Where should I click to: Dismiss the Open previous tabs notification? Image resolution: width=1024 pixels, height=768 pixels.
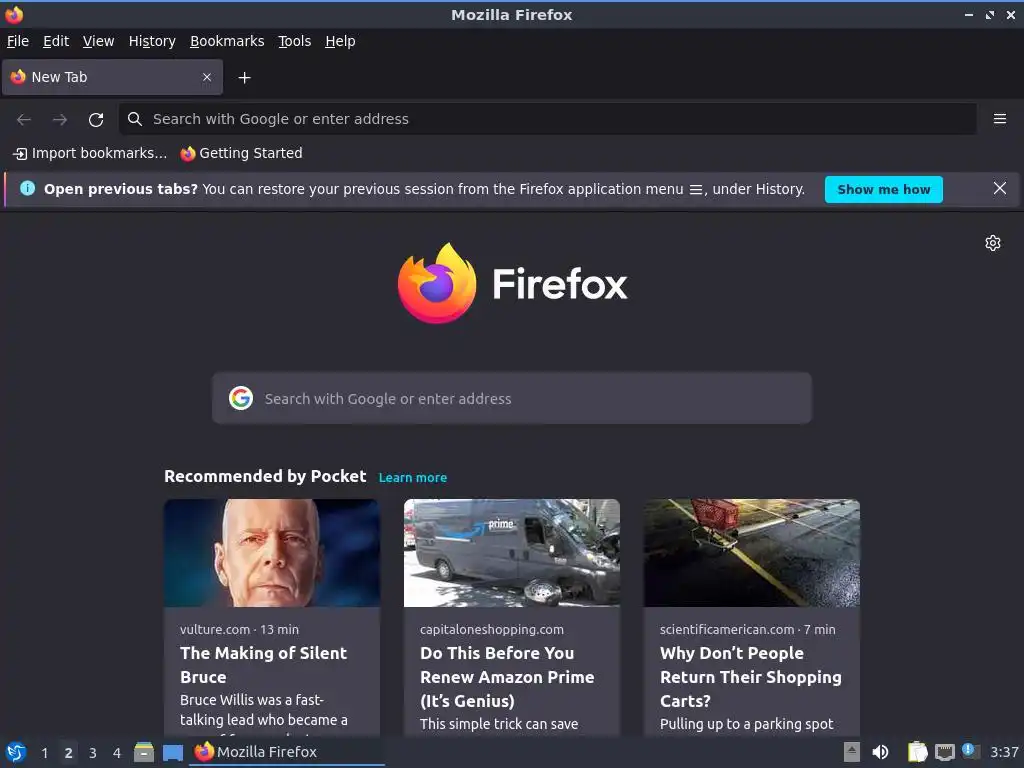999,189
